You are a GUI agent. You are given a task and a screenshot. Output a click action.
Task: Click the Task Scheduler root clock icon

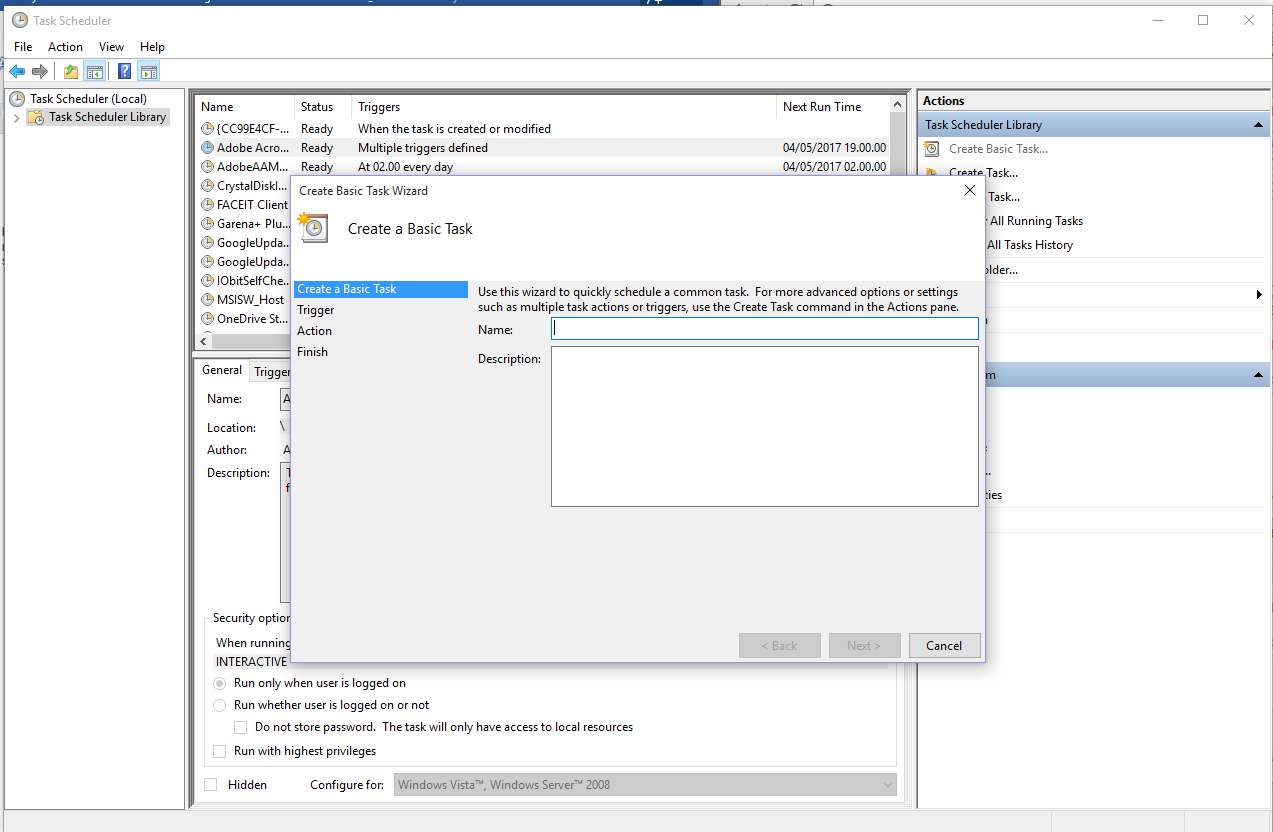[17, 98]
